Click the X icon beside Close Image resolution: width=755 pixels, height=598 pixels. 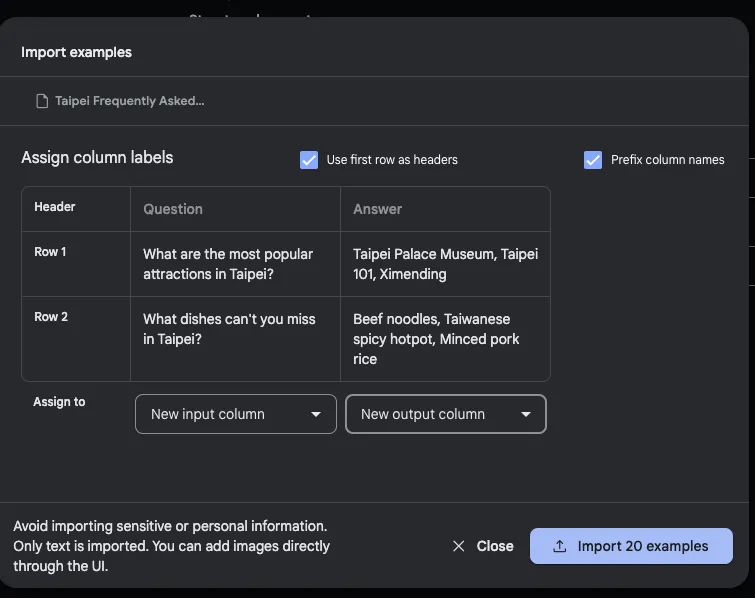[459, 546]
